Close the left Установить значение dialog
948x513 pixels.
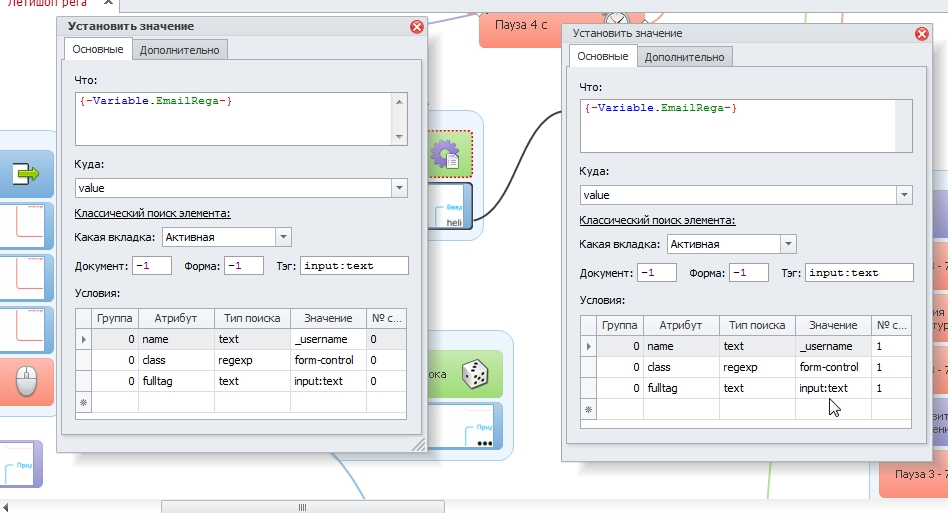tap(416, 27)
